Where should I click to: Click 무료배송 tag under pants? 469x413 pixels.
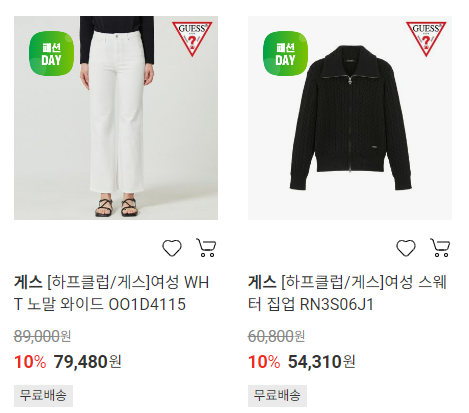point(43,396)
